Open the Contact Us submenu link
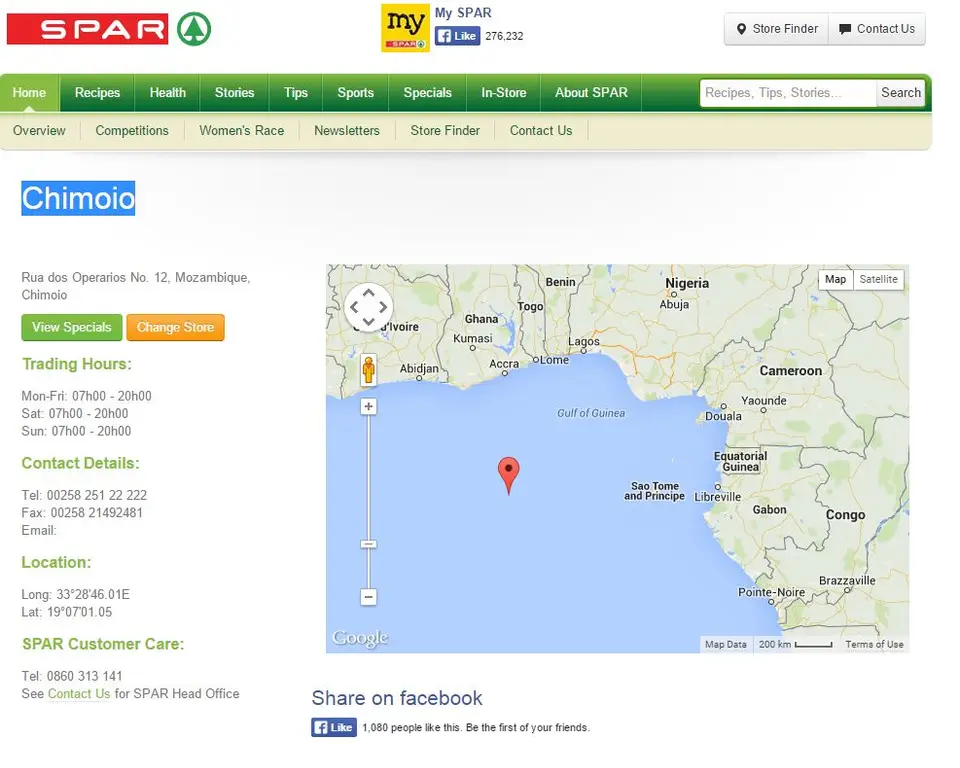Image resolution: width=960 pixels, height=768 pixels. (x=541, y=130)
